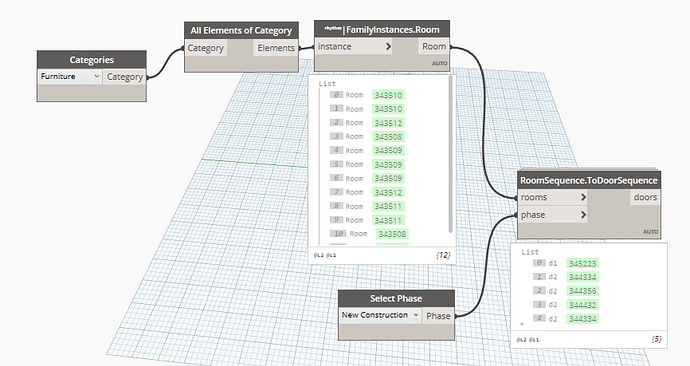Viewport: 690px width, 366px height.
Task: Click room ID 343512 at index 2
Action: (388, 123)
